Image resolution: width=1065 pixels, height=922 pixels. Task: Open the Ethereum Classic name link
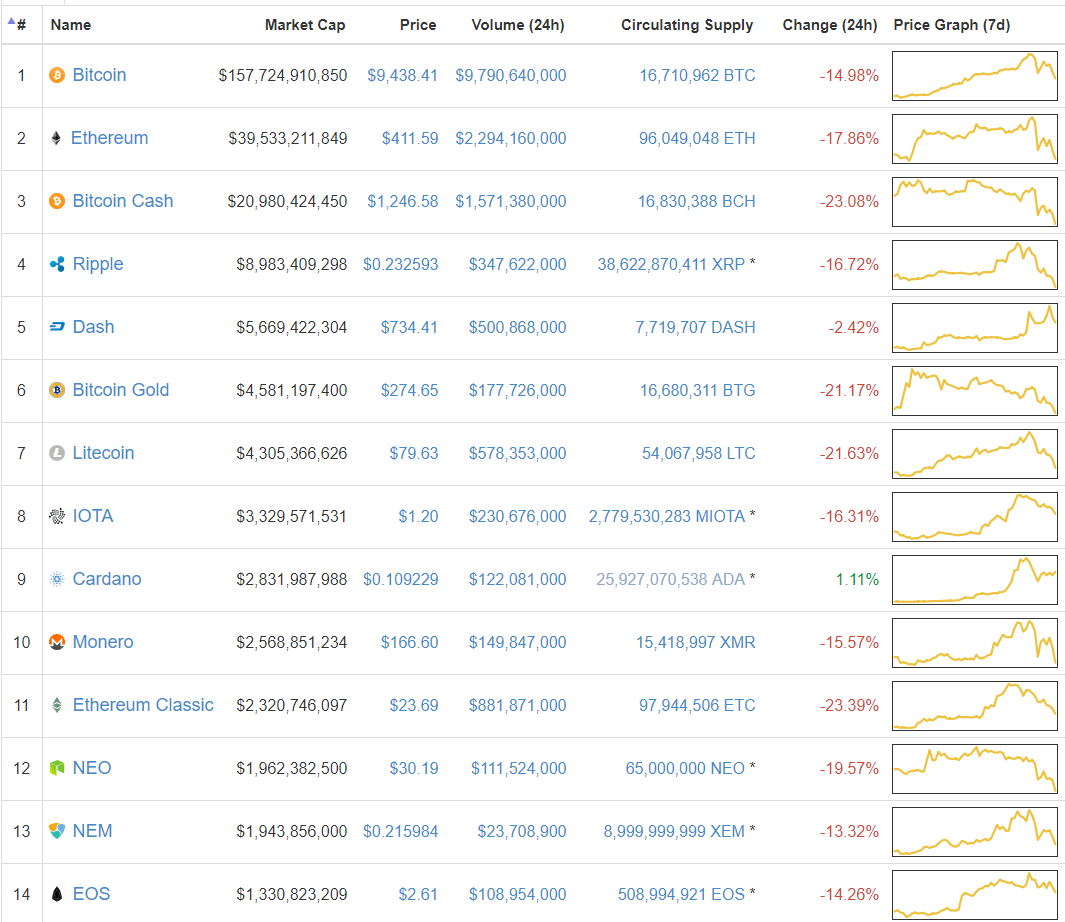point(143,705)
